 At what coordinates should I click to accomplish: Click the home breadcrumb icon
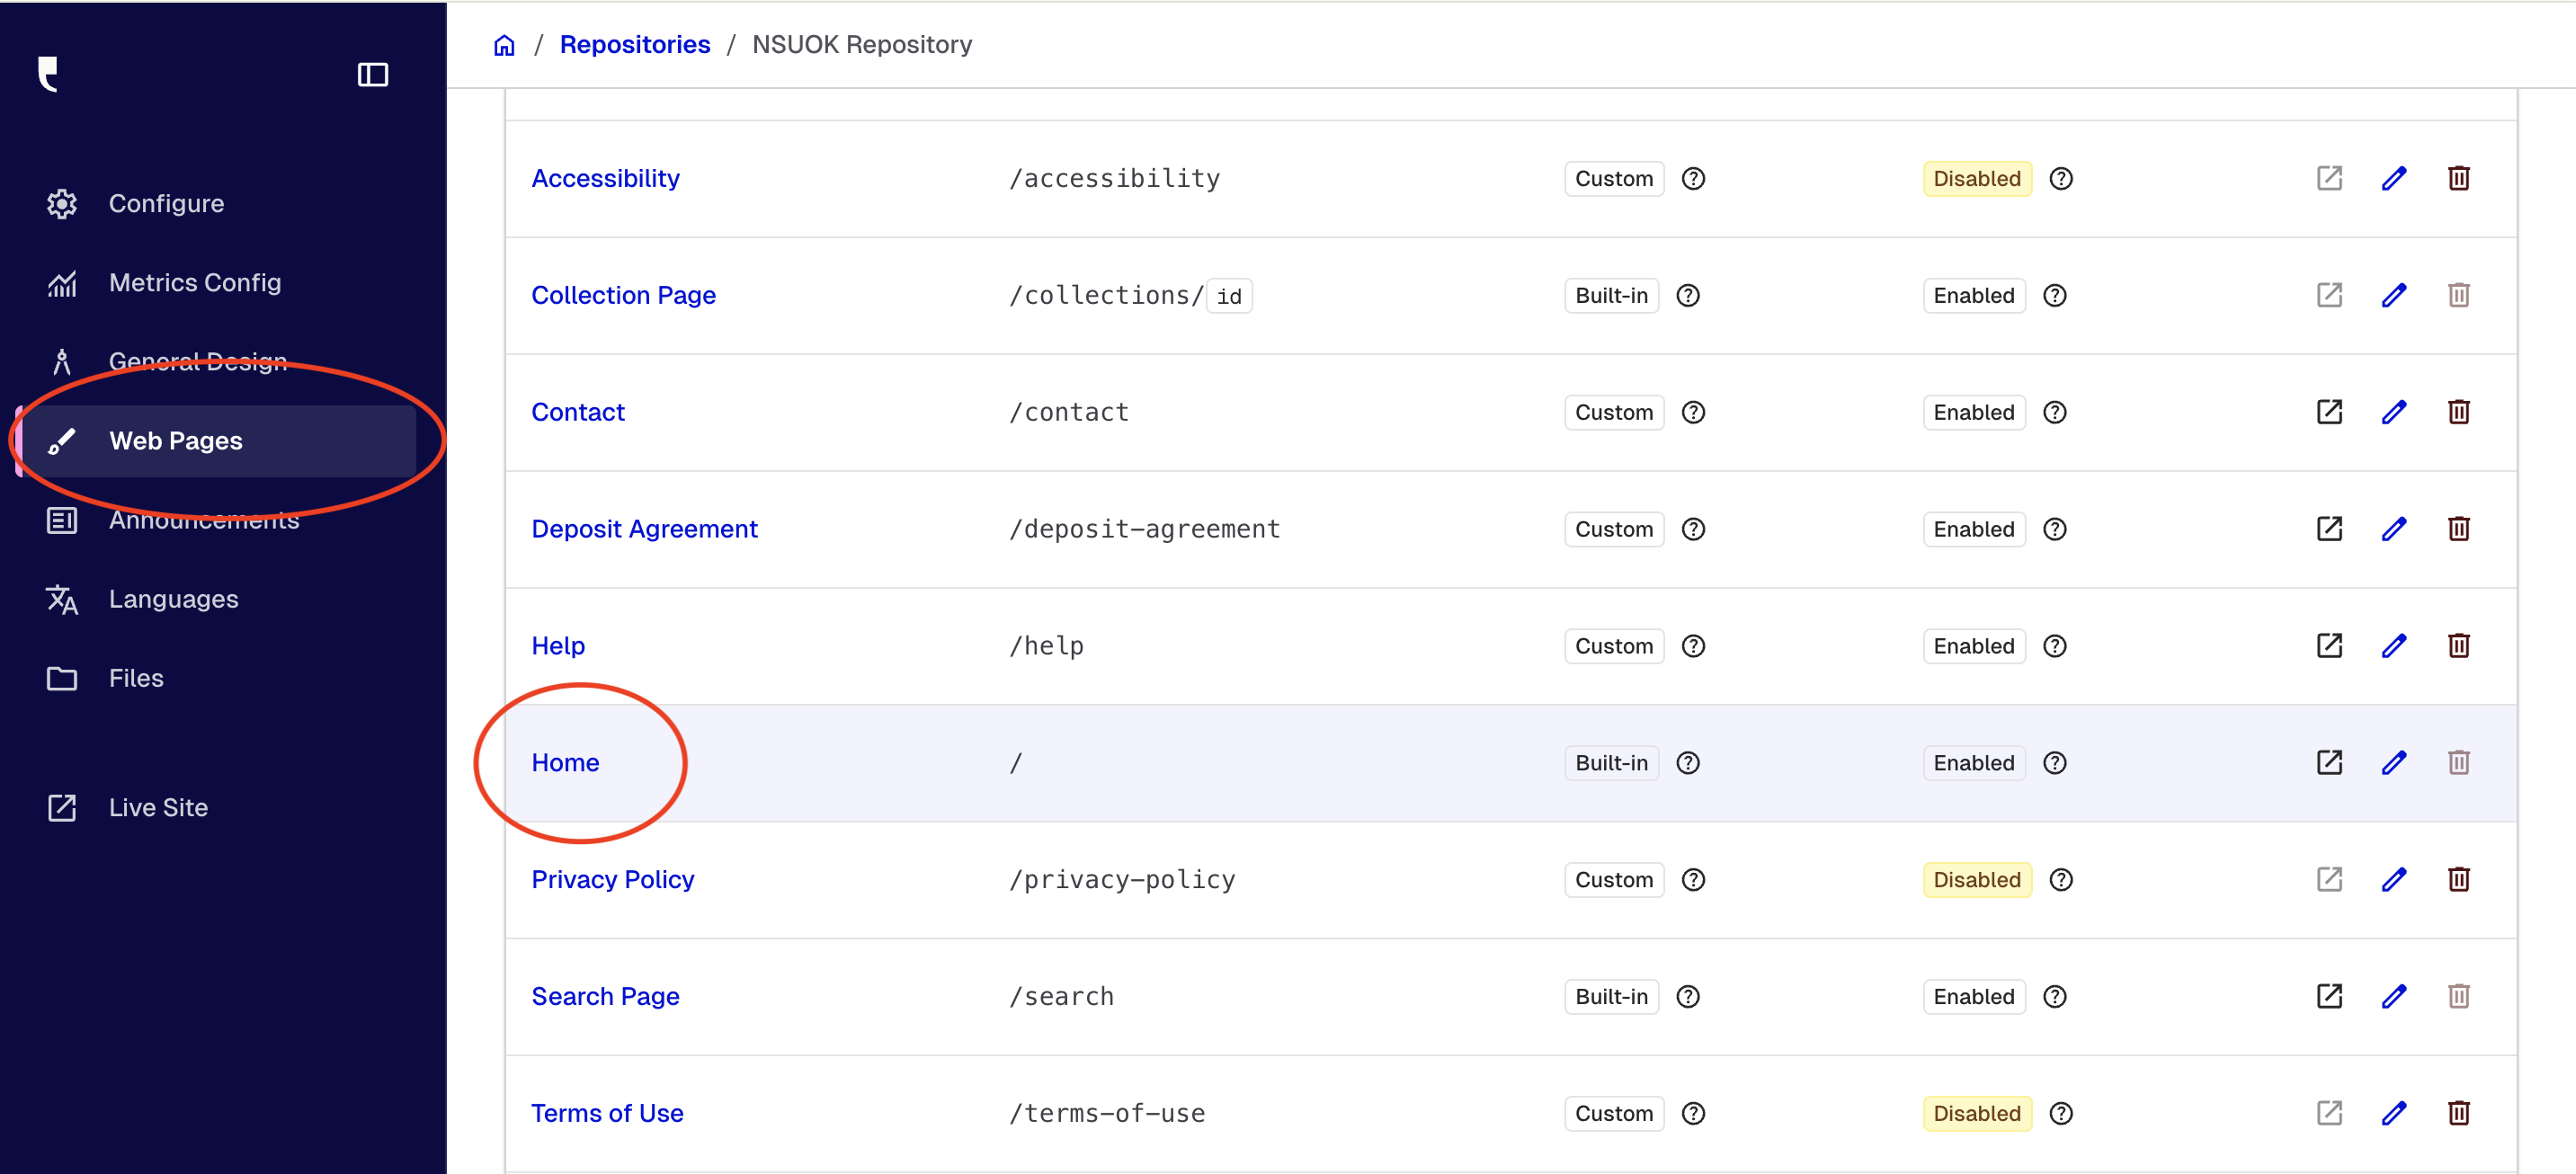click(504, 45)
